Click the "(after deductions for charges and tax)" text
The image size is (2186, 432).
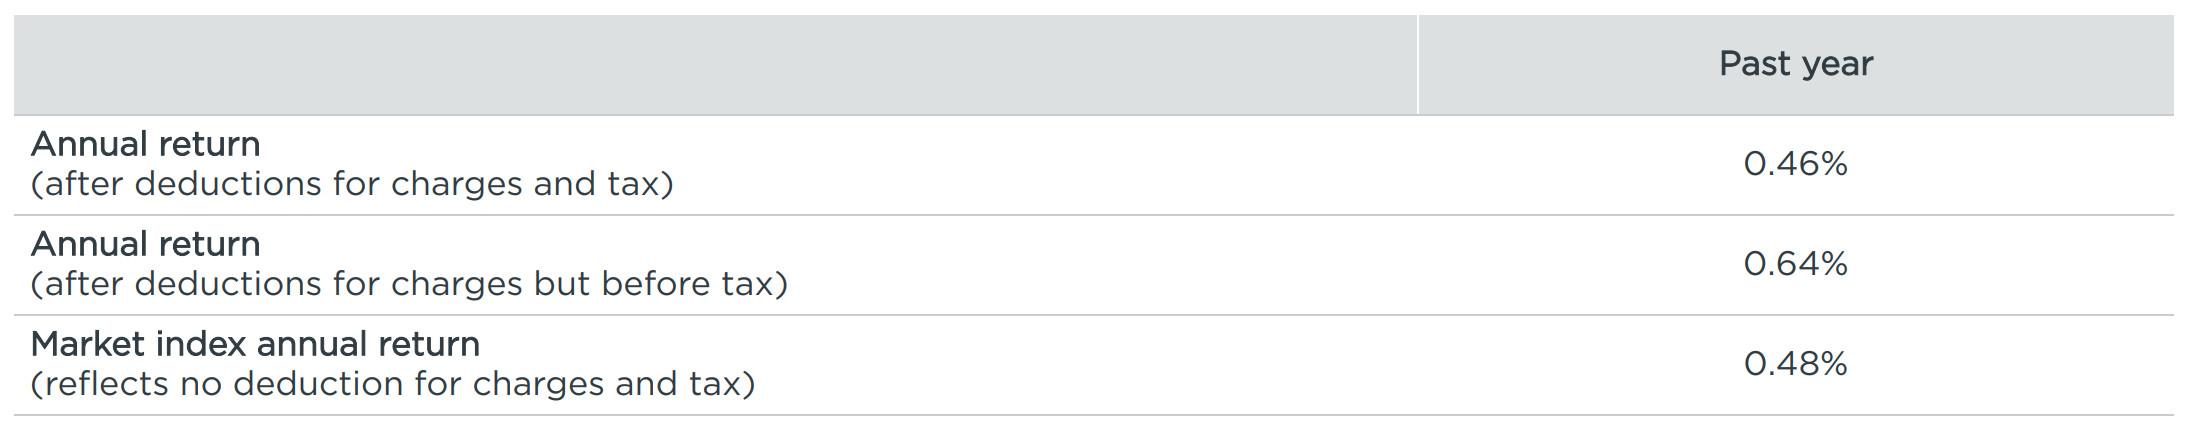click(x=352, y=185)
